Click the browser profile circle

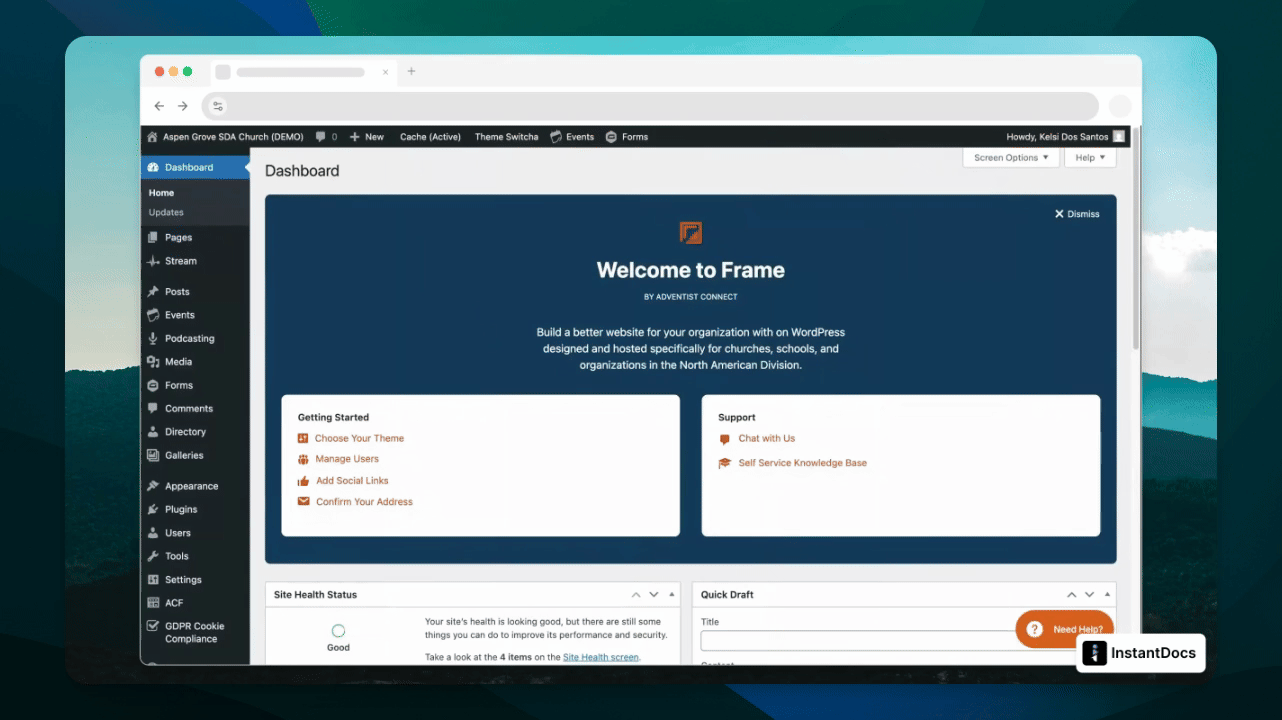(x=1120, y=106)
